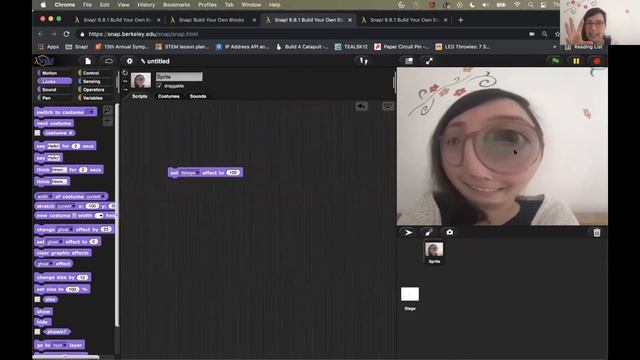Select the Operators block category
Image resolution: width=640 pixels, height=360 pixels.
[x=95, y=90]
